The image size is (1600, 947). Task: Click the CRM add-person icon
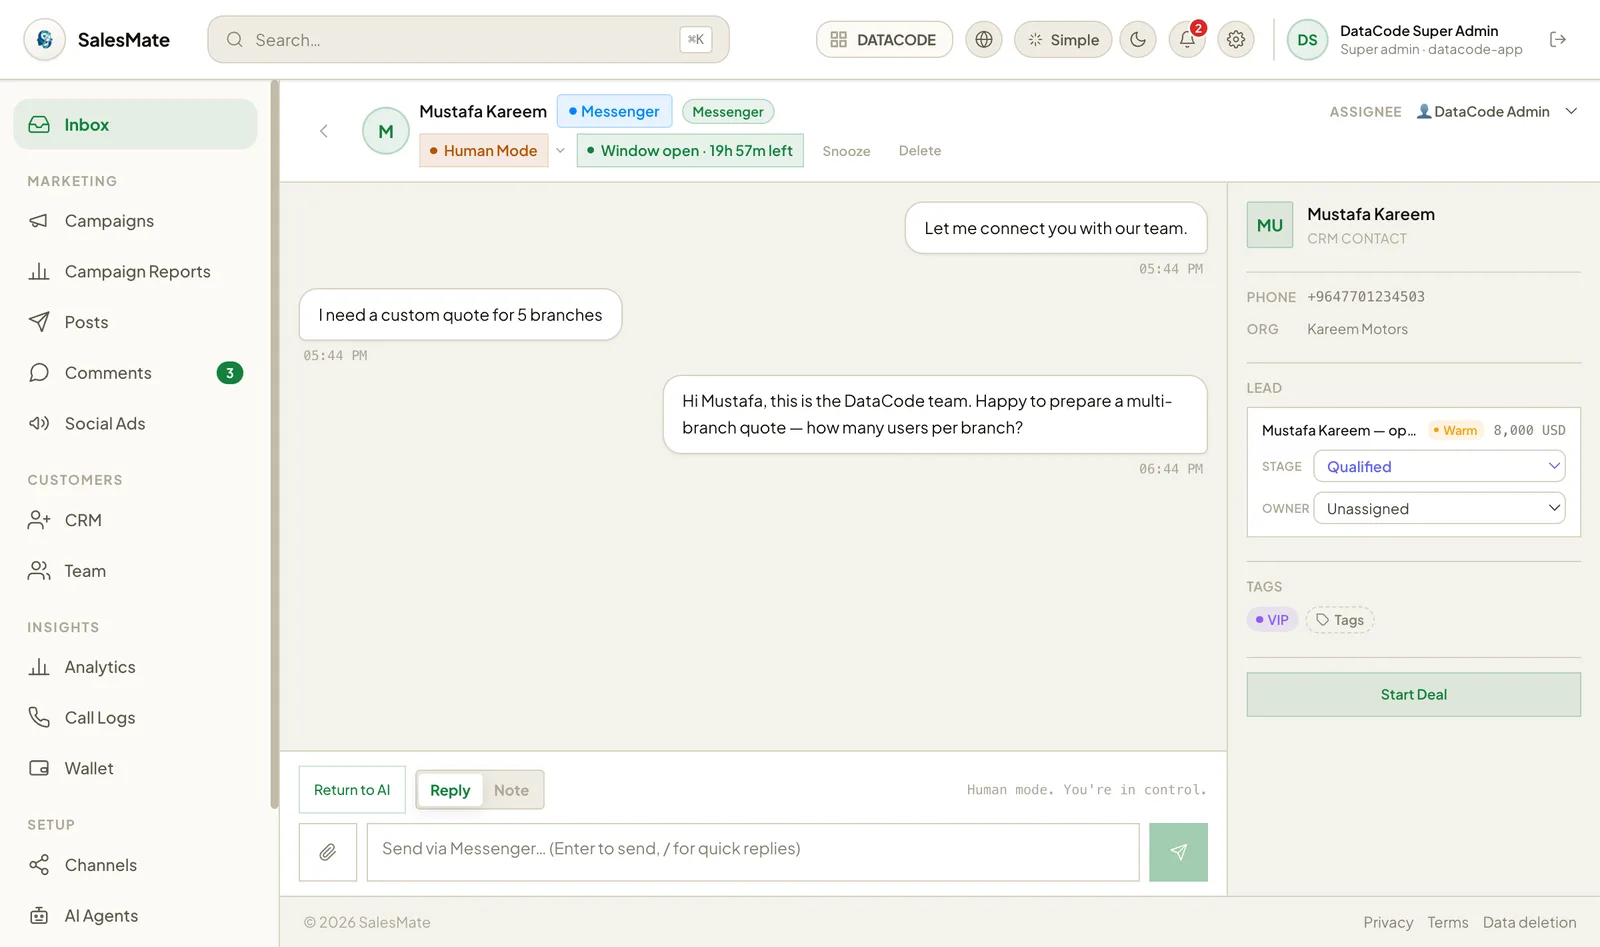coord(39,520)
